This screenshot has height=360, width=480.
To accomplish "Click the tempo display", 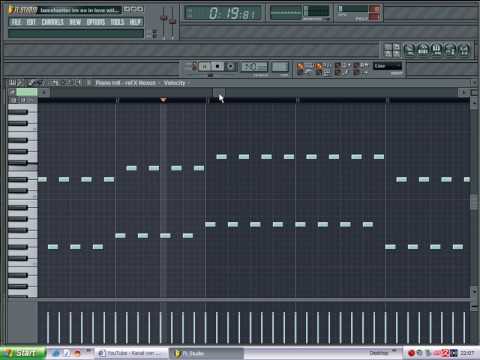I will pos(254,67).
